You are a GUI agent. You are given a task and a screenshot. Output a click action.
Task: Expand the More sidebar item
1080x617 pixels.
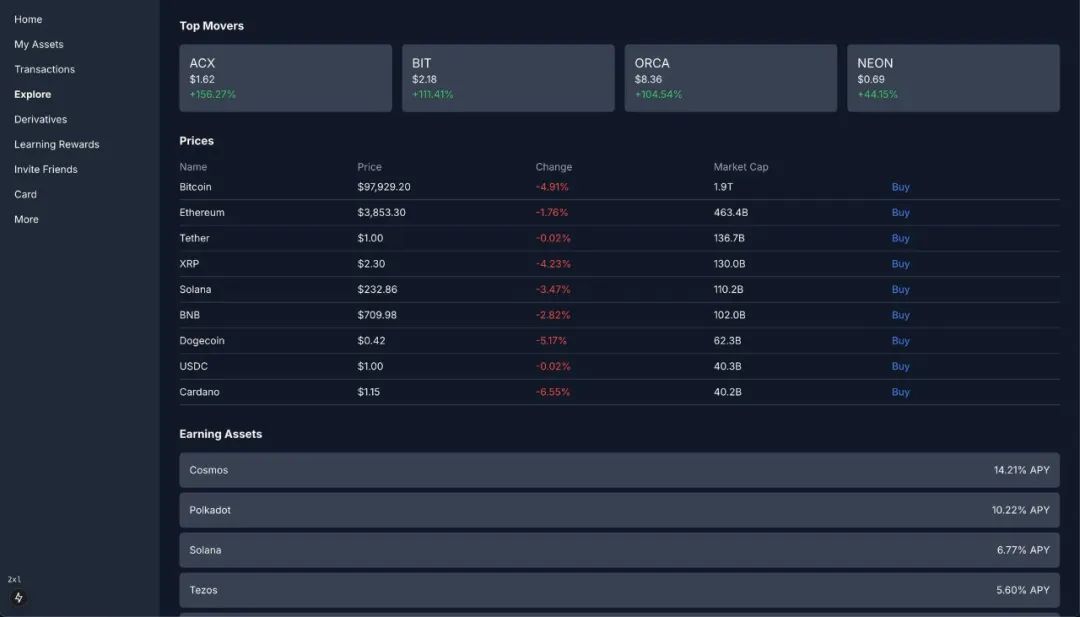point(26,219)
